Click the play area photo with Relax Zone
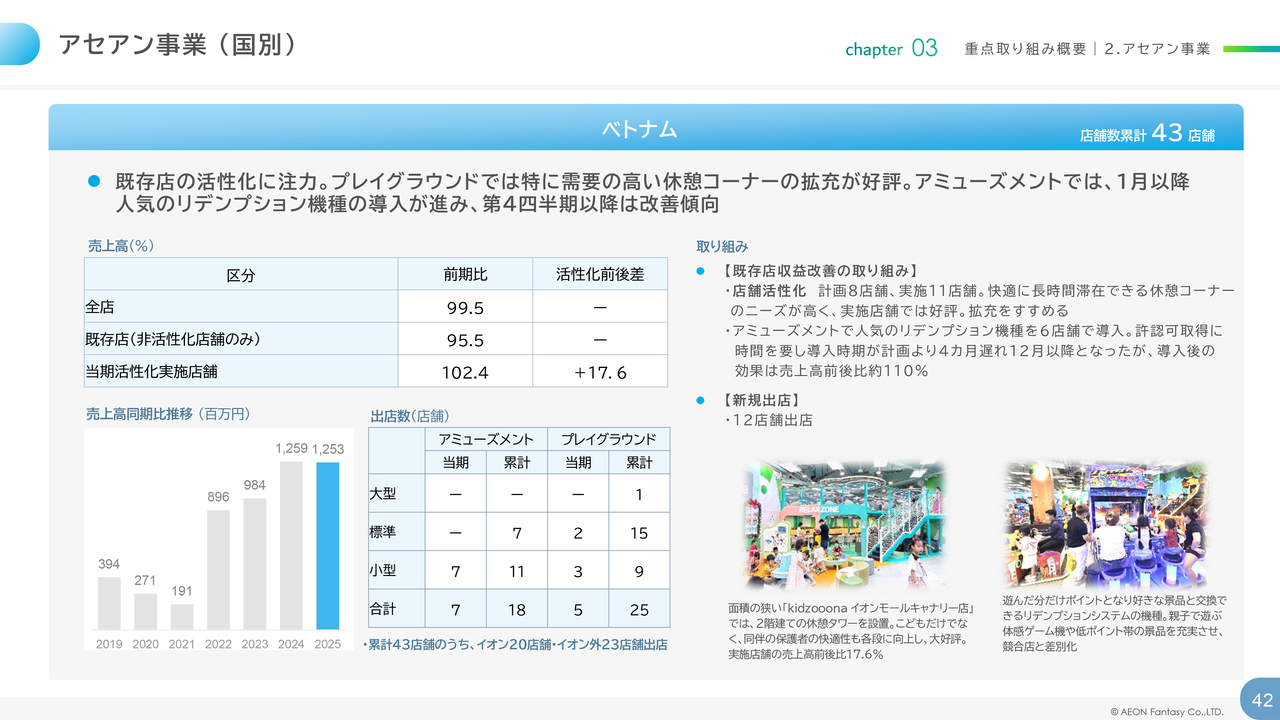Viewport: 1280px width, 720px height. [845, 524]
